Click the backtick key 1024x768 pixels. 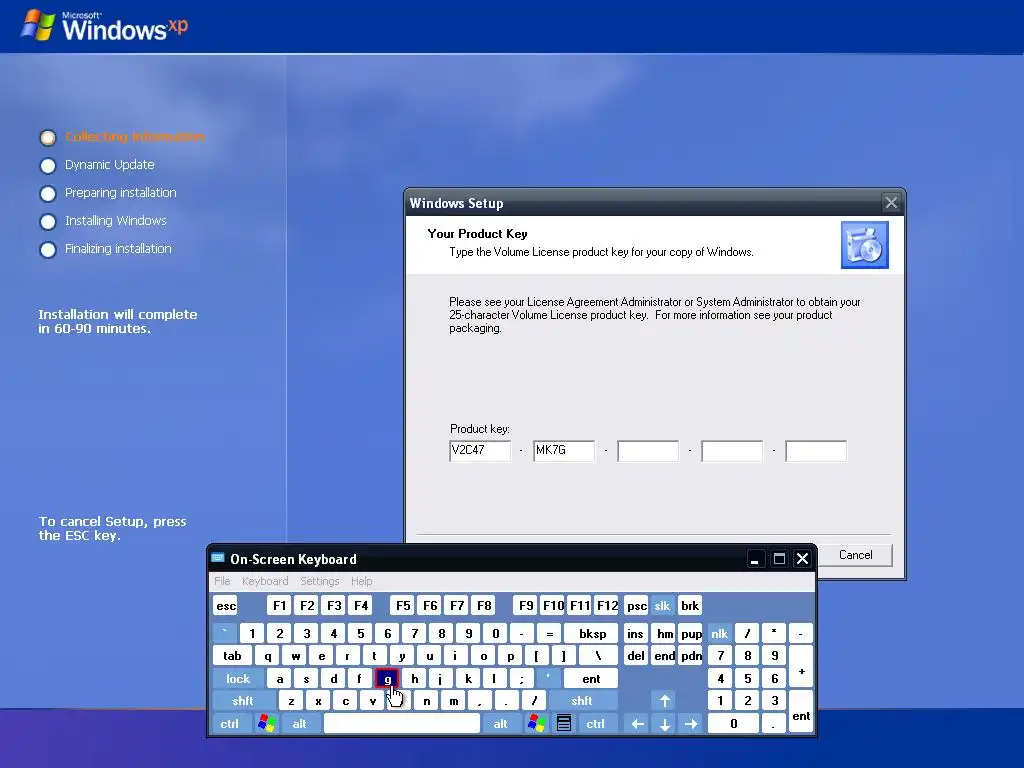click(x=225, y=633)
